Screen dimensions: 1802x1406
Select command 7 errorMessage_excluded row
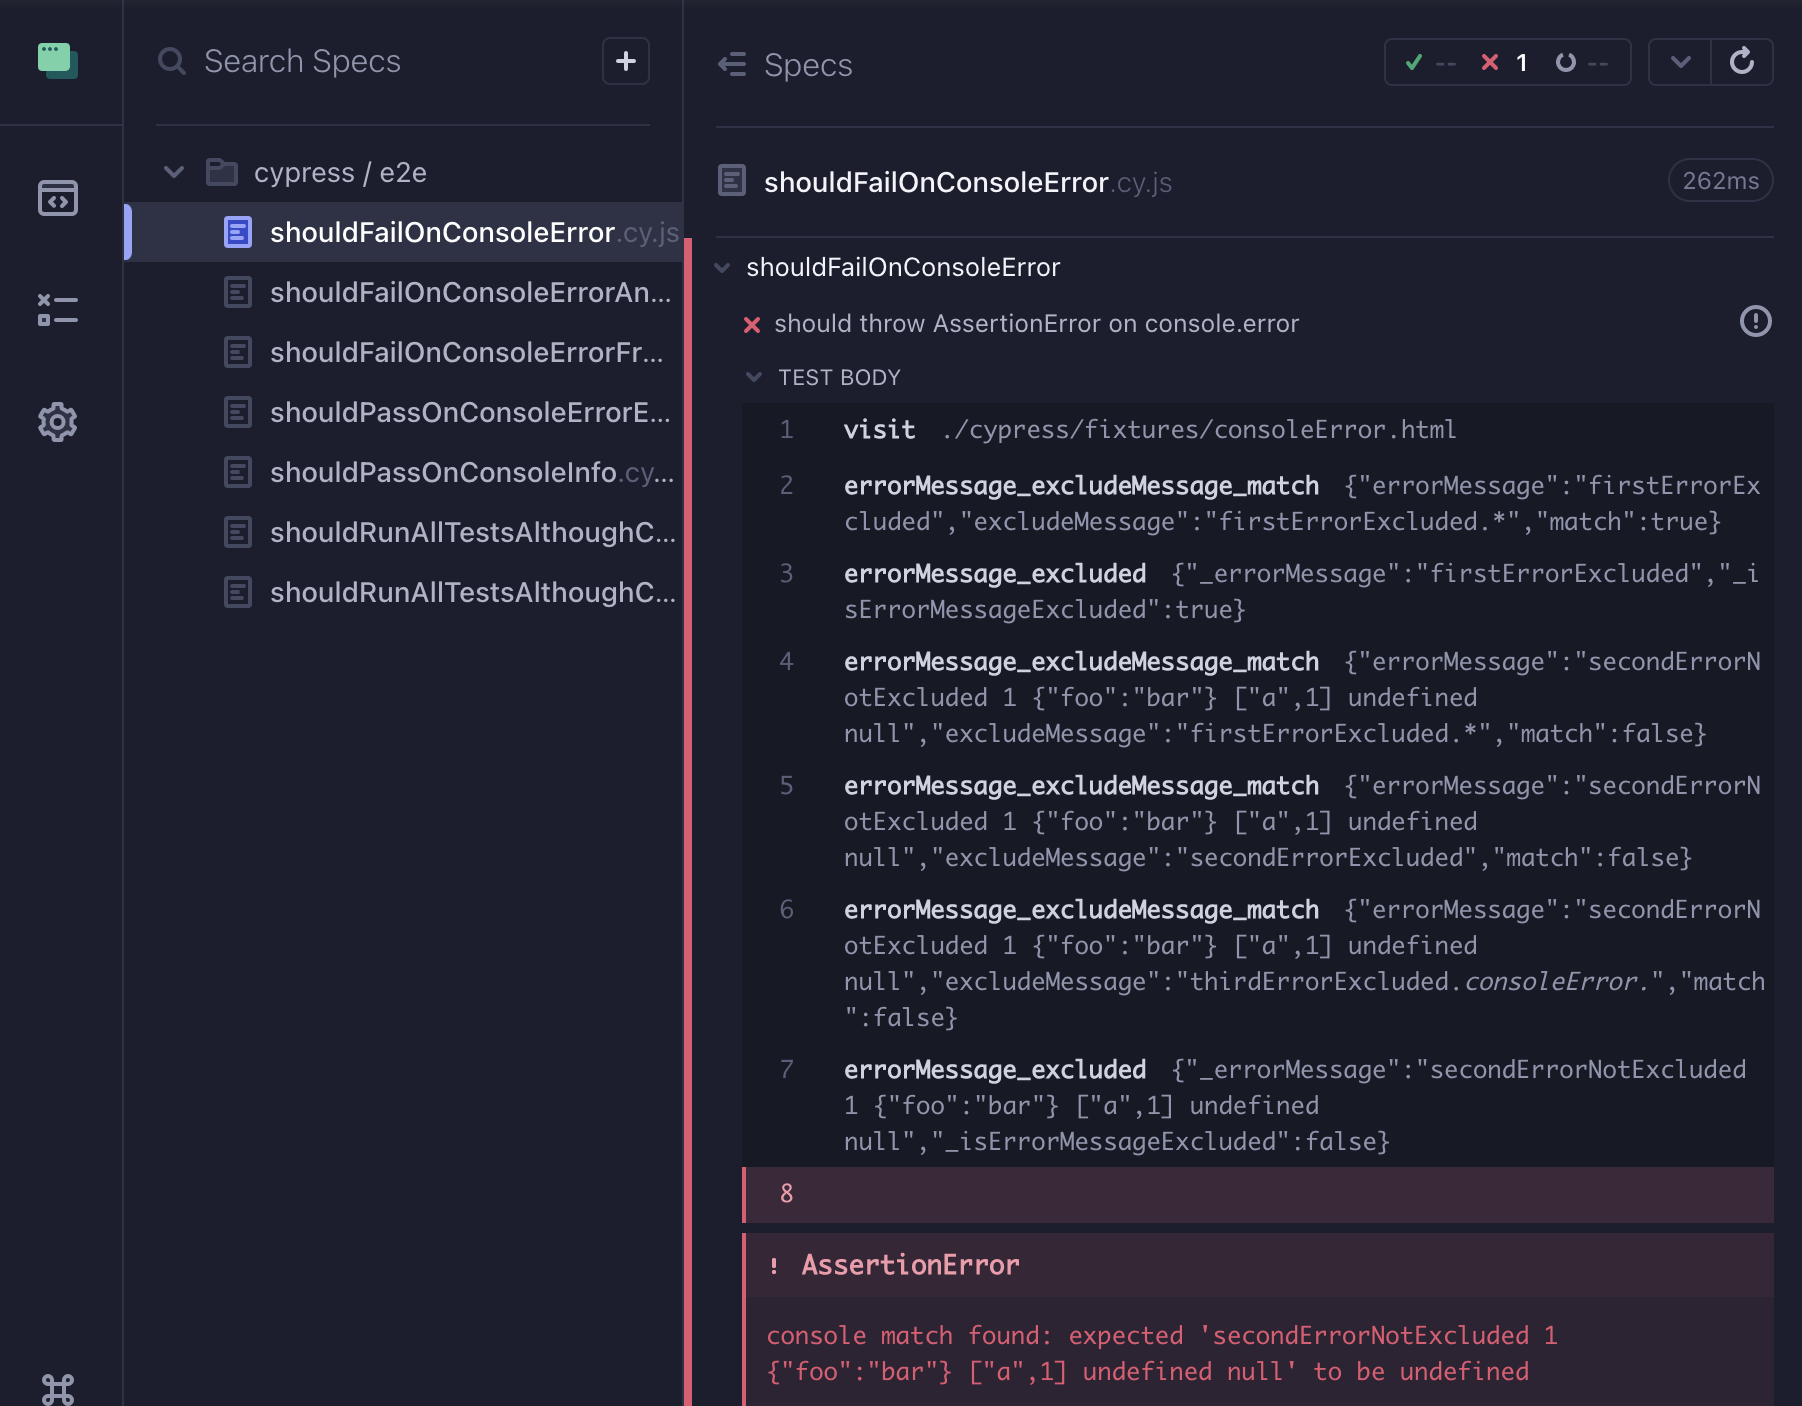tap(1258, 1106)
